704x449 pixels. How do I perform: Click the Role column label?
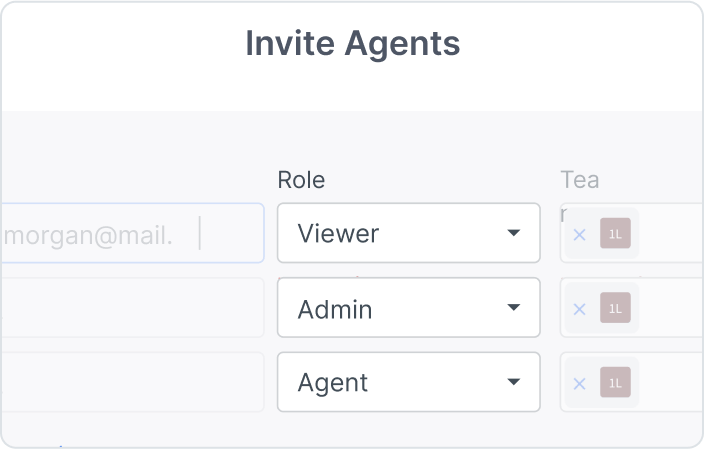coord(301,180)
